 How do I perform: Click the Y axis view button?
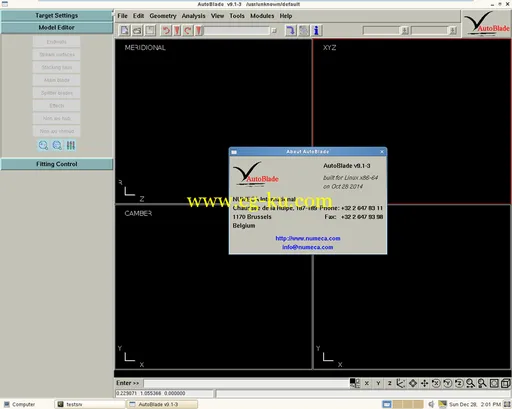[x=378, y=383]
